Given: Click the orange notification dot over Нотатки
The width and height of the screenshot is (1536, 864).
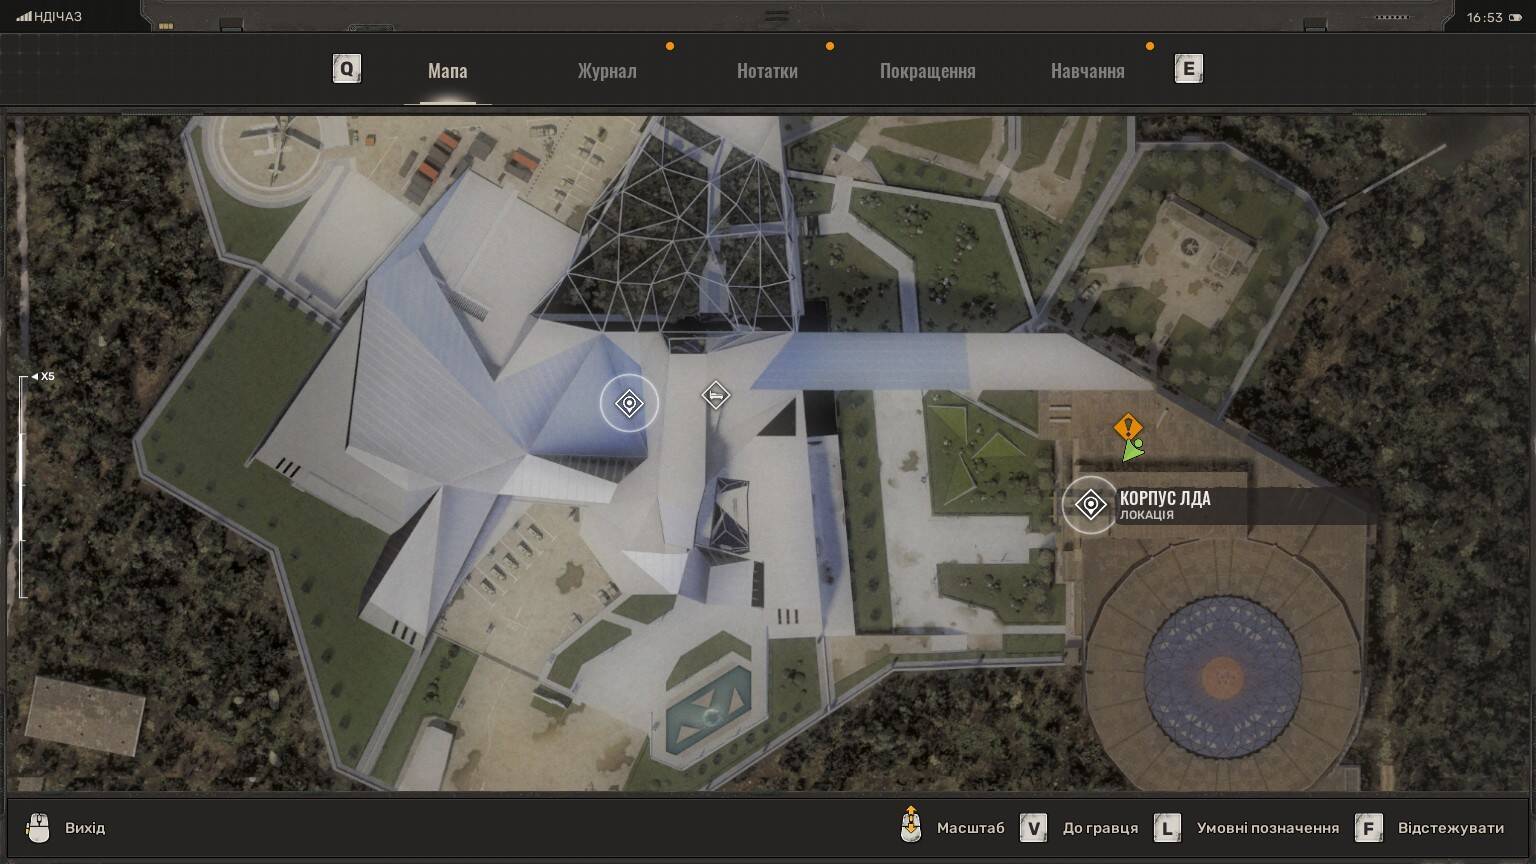Looking at the screenshot, I should 830,46.
